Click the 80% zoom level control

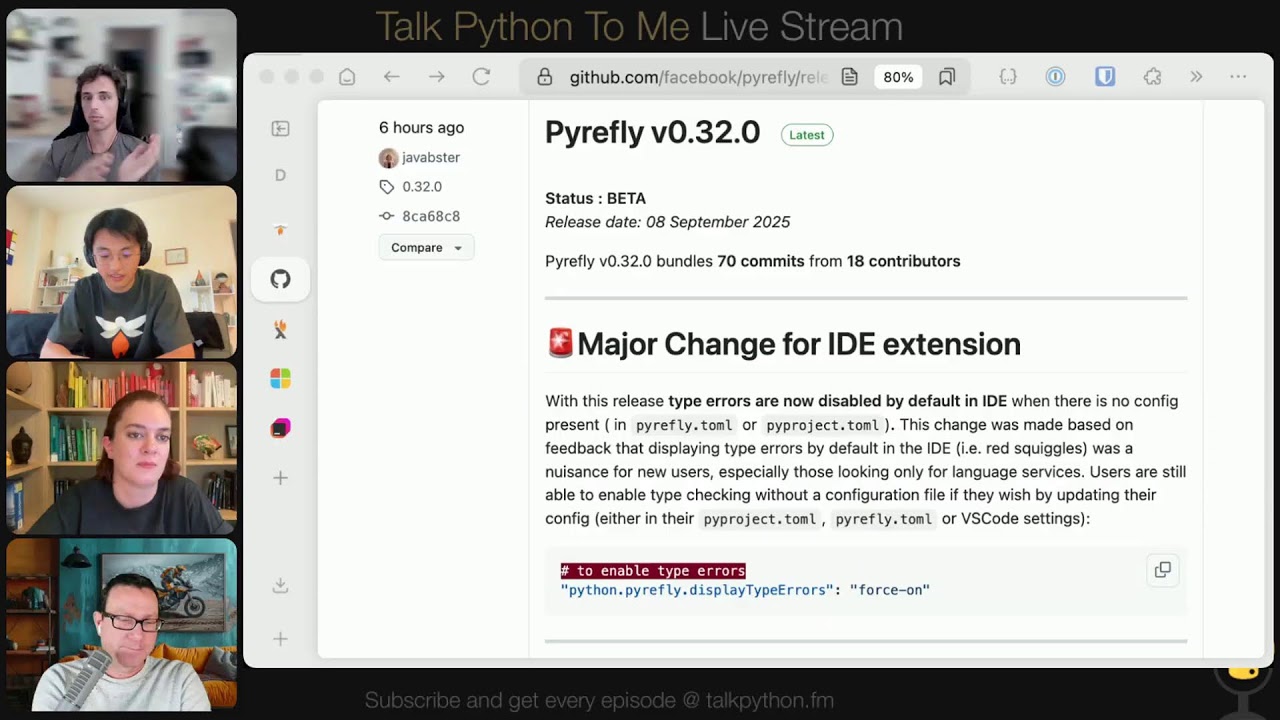point(897,76)
